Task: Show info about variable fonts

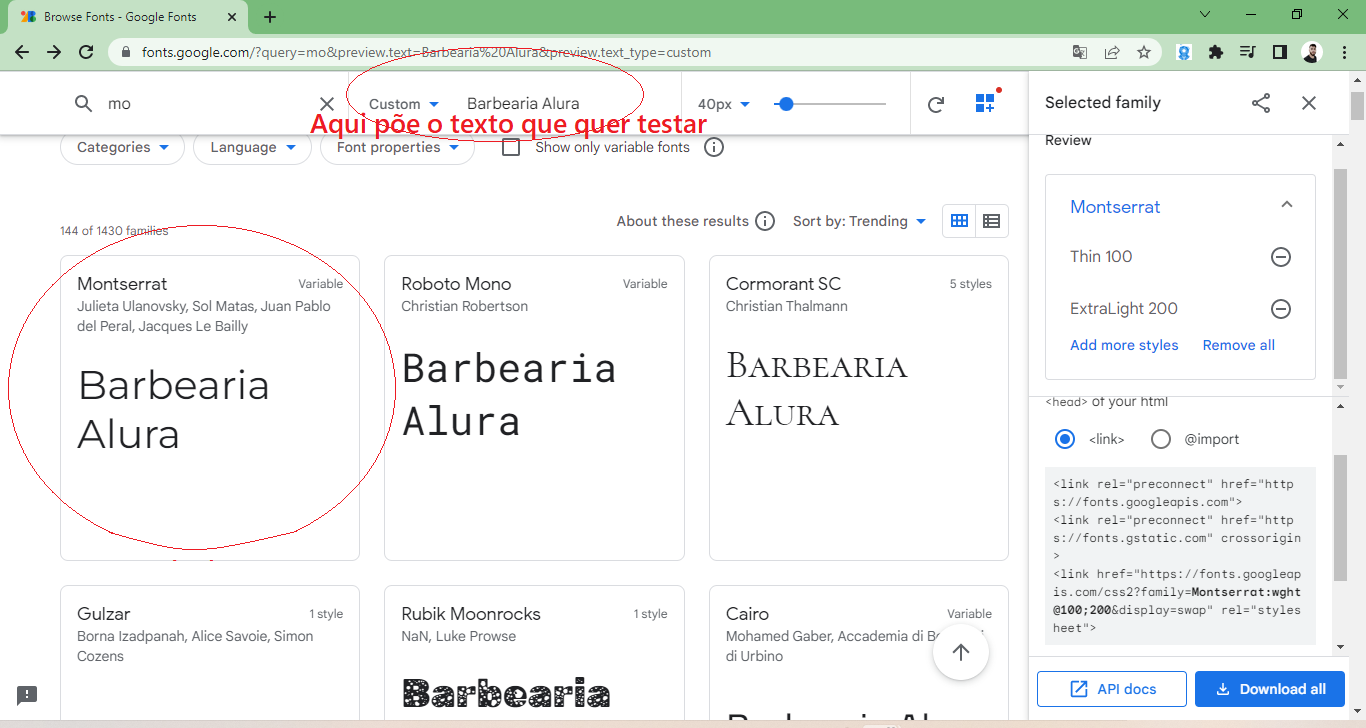Action: [x=714, y=147]
